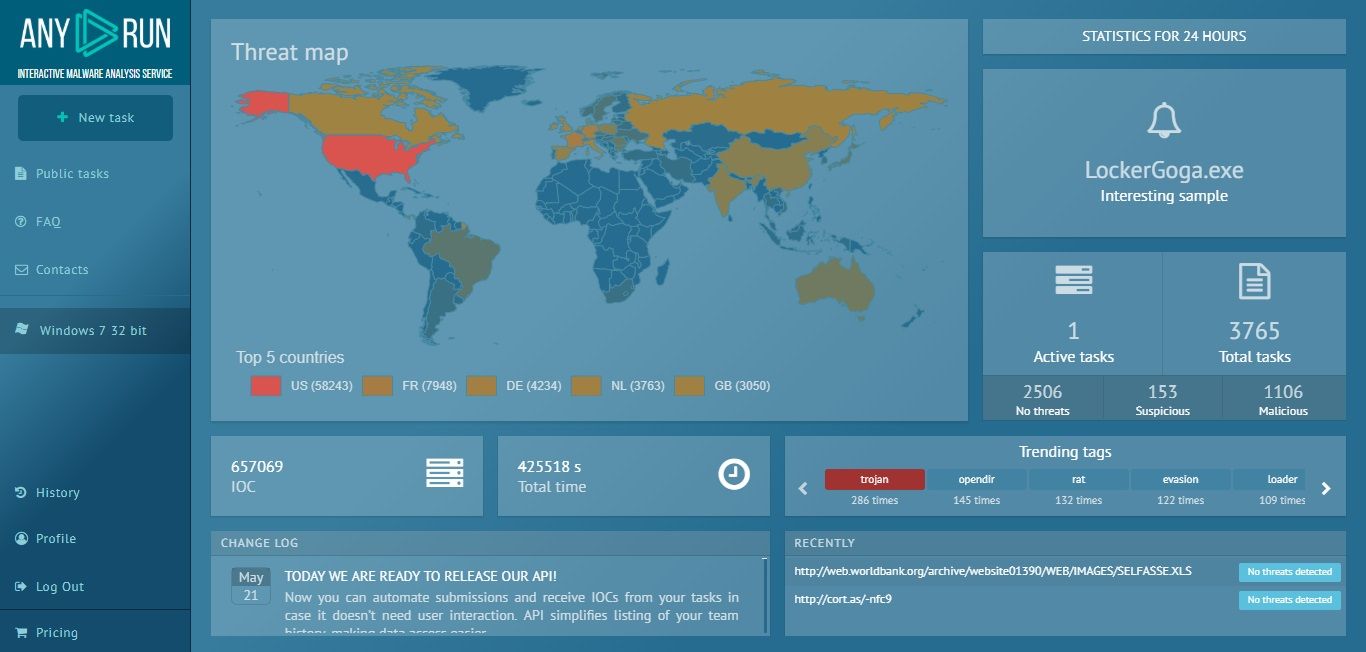Click the NL legend color swatch
This screenshot has width=1366, height=652.
[x=586, y=386]
